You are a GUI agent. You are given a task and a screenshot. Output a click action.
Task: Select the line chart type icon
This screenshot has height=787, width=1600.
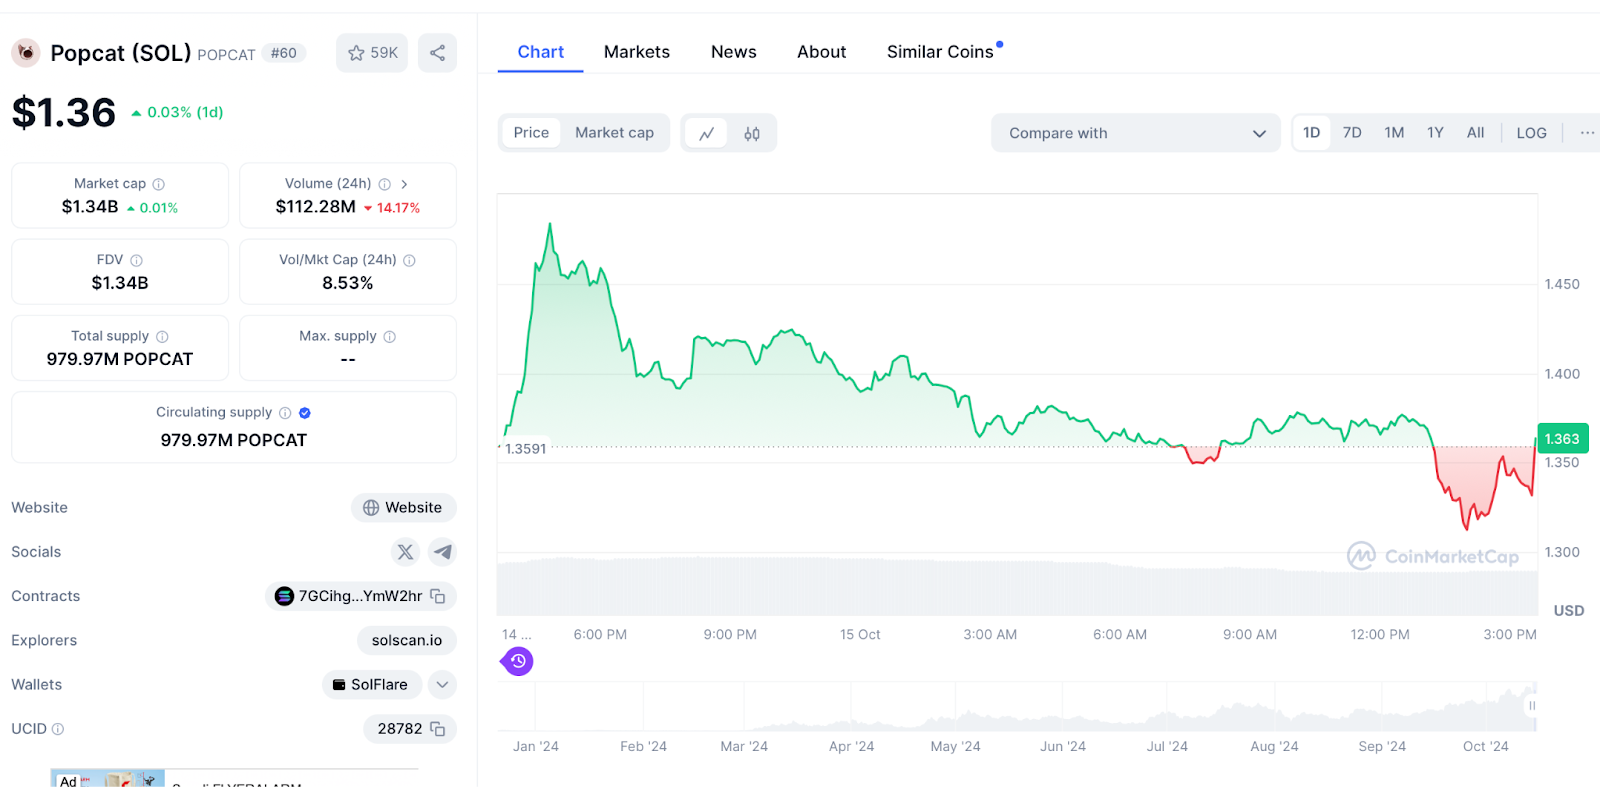click(706, 134)
